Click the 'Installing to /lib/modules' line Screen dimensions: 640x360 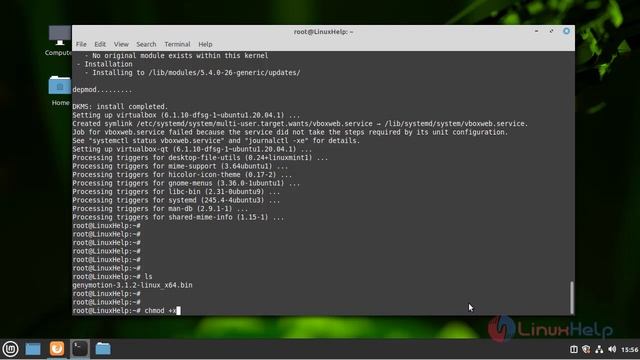tap(192, 73)
